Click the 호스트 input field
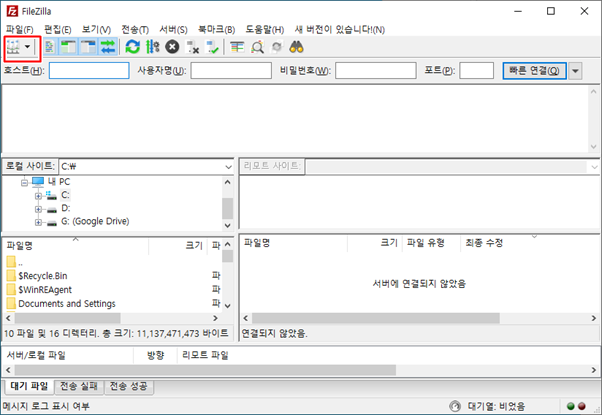Image resolution: width=602 pixels, height=415 pixels. [x=89, y=71]
